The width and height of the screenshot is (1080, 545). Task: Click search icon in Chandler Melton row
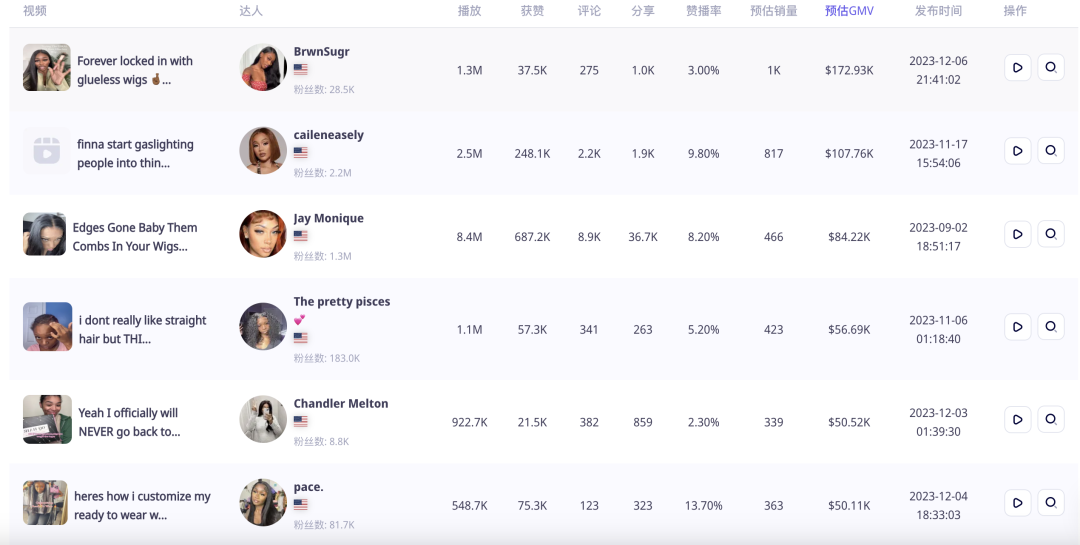click(1051, 420)
